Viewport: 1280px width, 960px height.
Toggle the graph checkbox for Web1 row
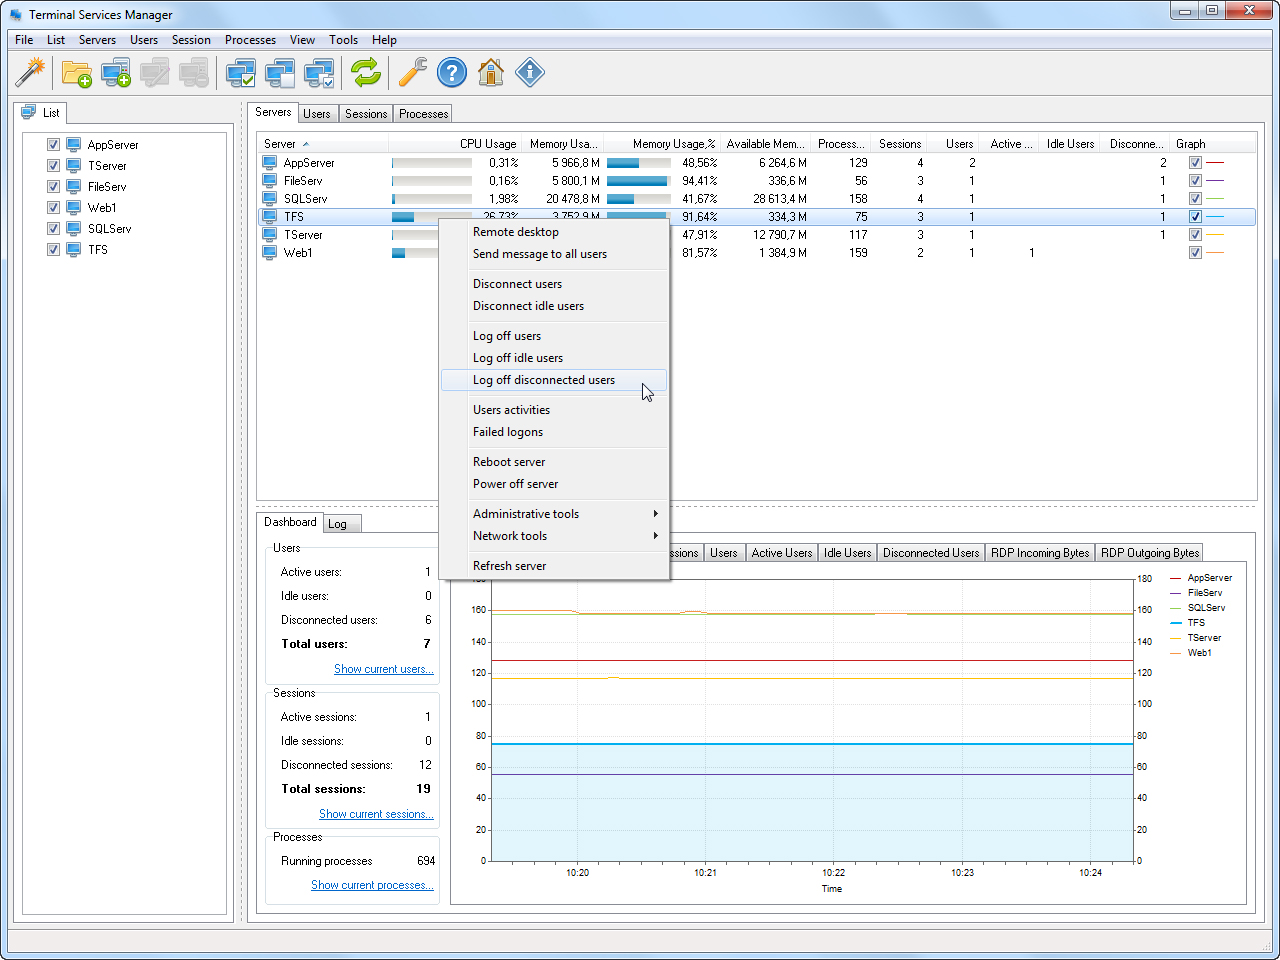(1195, 253)
